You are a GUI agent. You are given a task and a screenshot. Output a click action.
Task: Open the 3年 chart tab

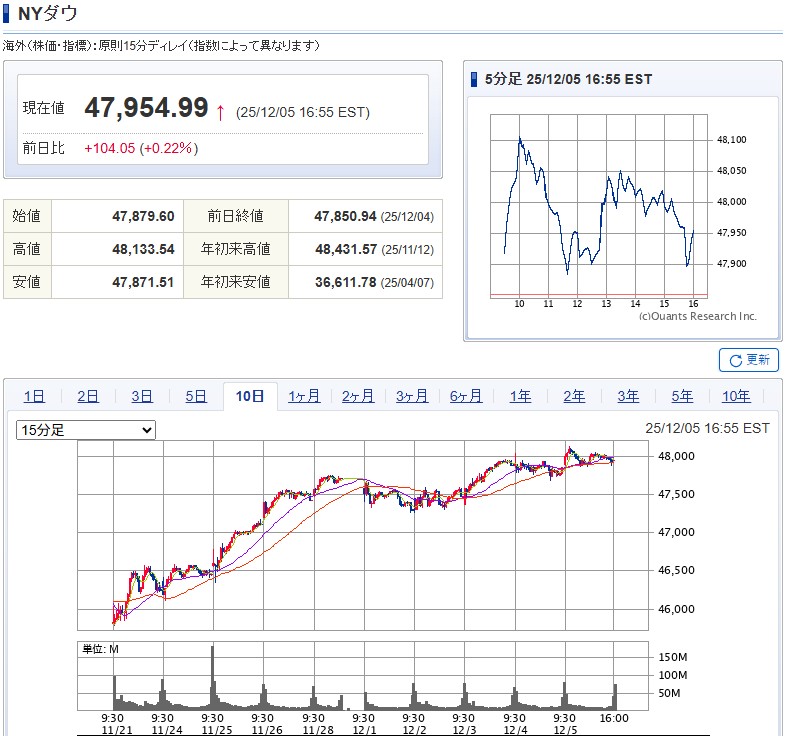tap(628, 396)
